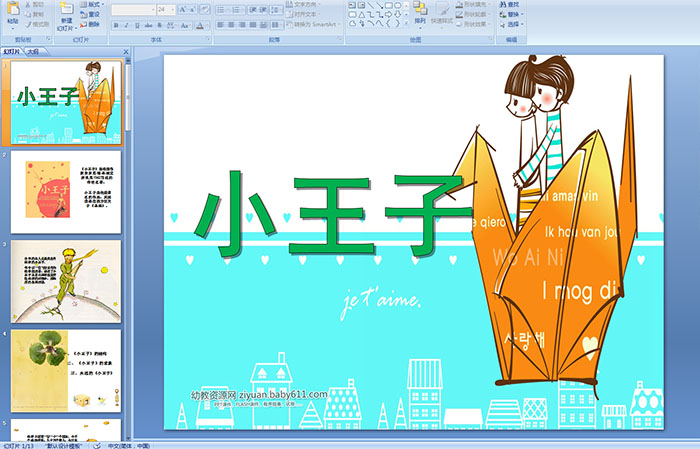Open Shape Fill (形状填充) color menu
Image resolution: width=700 pixels, height=449 pixels.
[x=472, y=4]
